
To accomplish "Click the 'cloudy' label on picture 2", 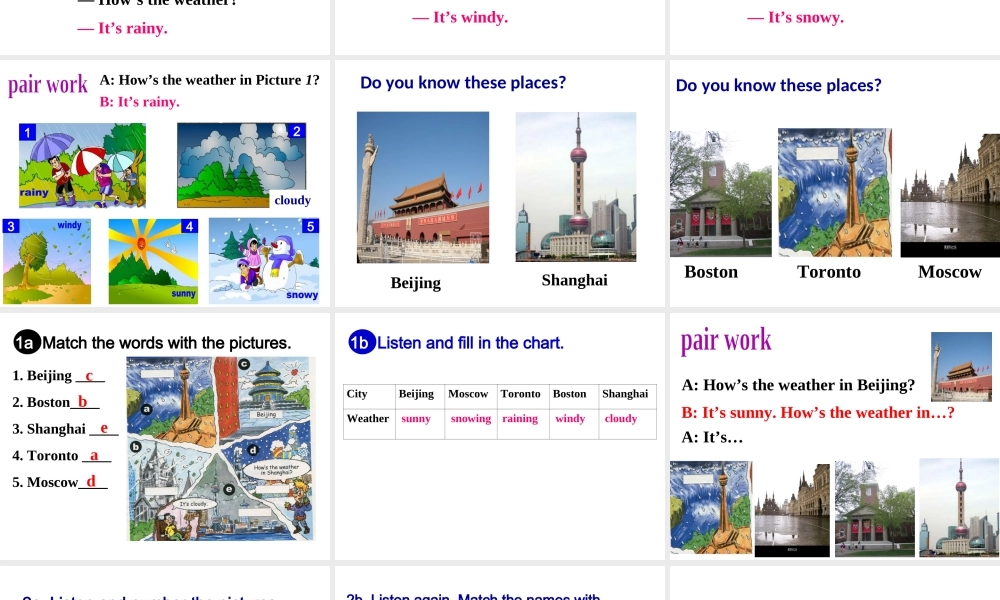I will pos(292,200).
